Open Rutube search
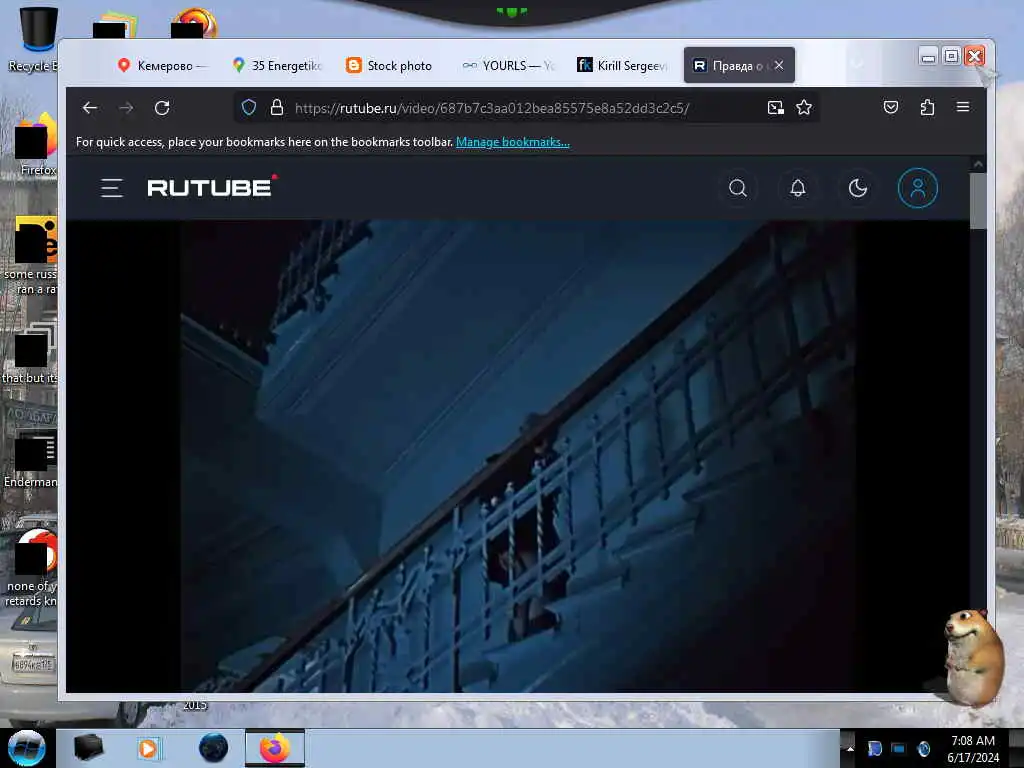Image resolution: width=1024 pixels, height=768 pixels. 738,188
